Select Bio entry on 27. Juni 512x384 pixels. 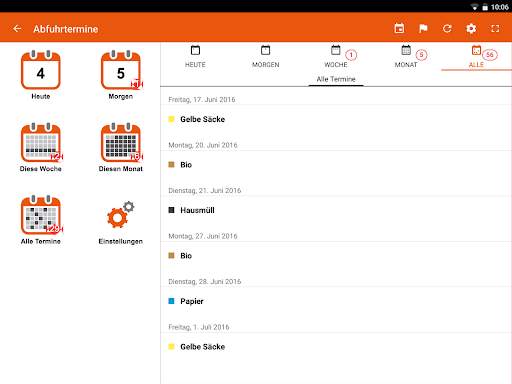[x=336, y=256]
